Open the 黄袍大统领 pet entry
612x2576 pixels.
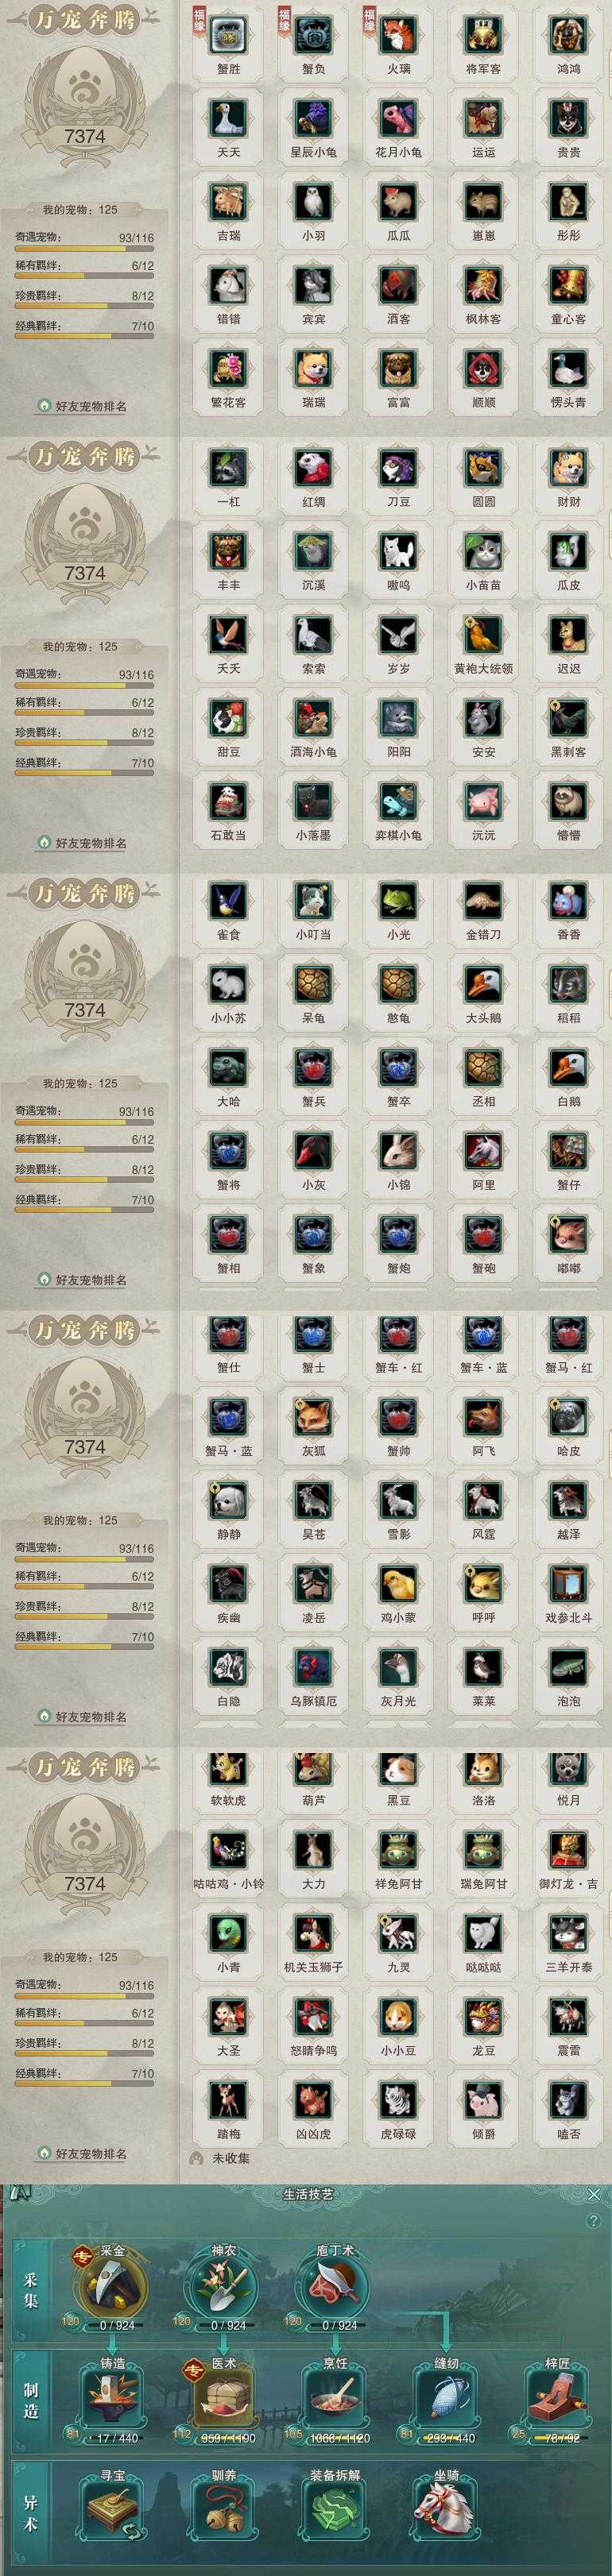483,634
